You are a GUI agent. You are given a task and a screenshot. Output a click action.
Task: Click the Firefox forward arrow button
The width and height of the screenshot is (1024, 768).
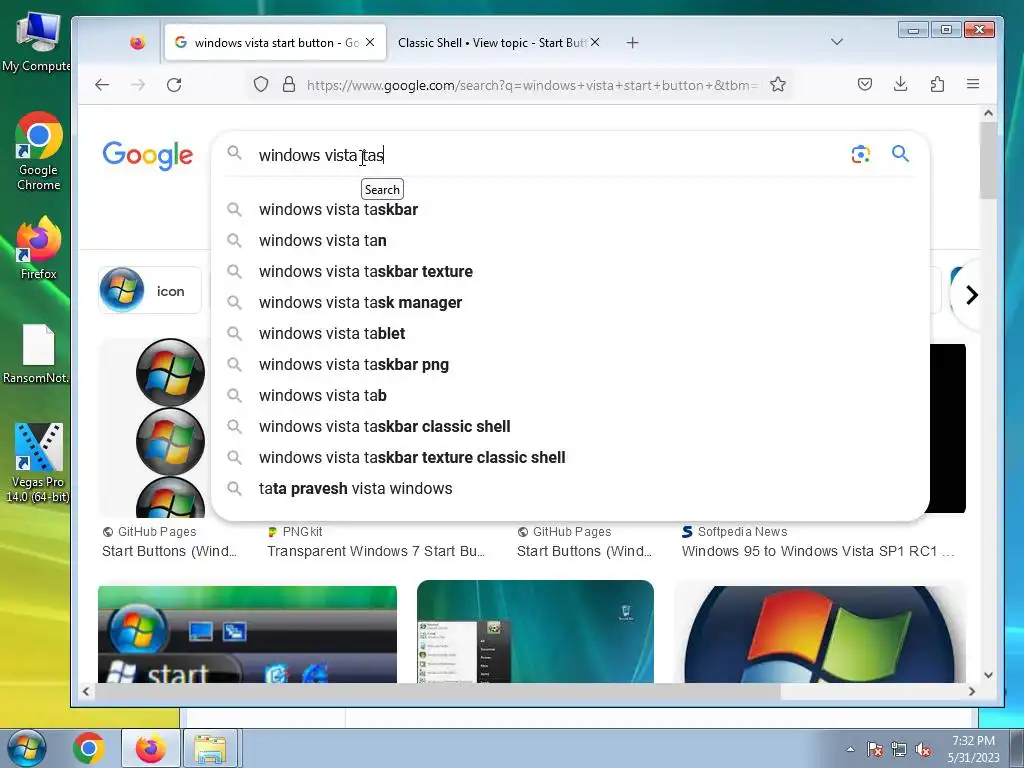[138, 85]
